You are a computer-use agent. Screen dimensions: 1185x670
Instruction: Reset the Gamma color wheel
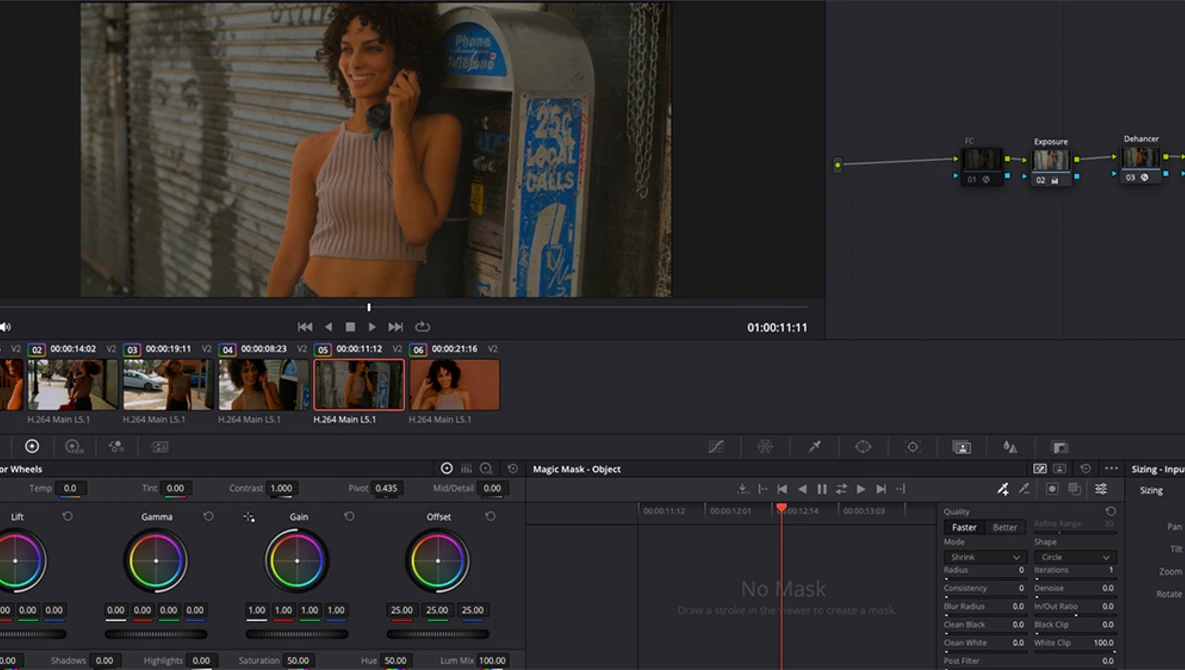tap(208, 517)
